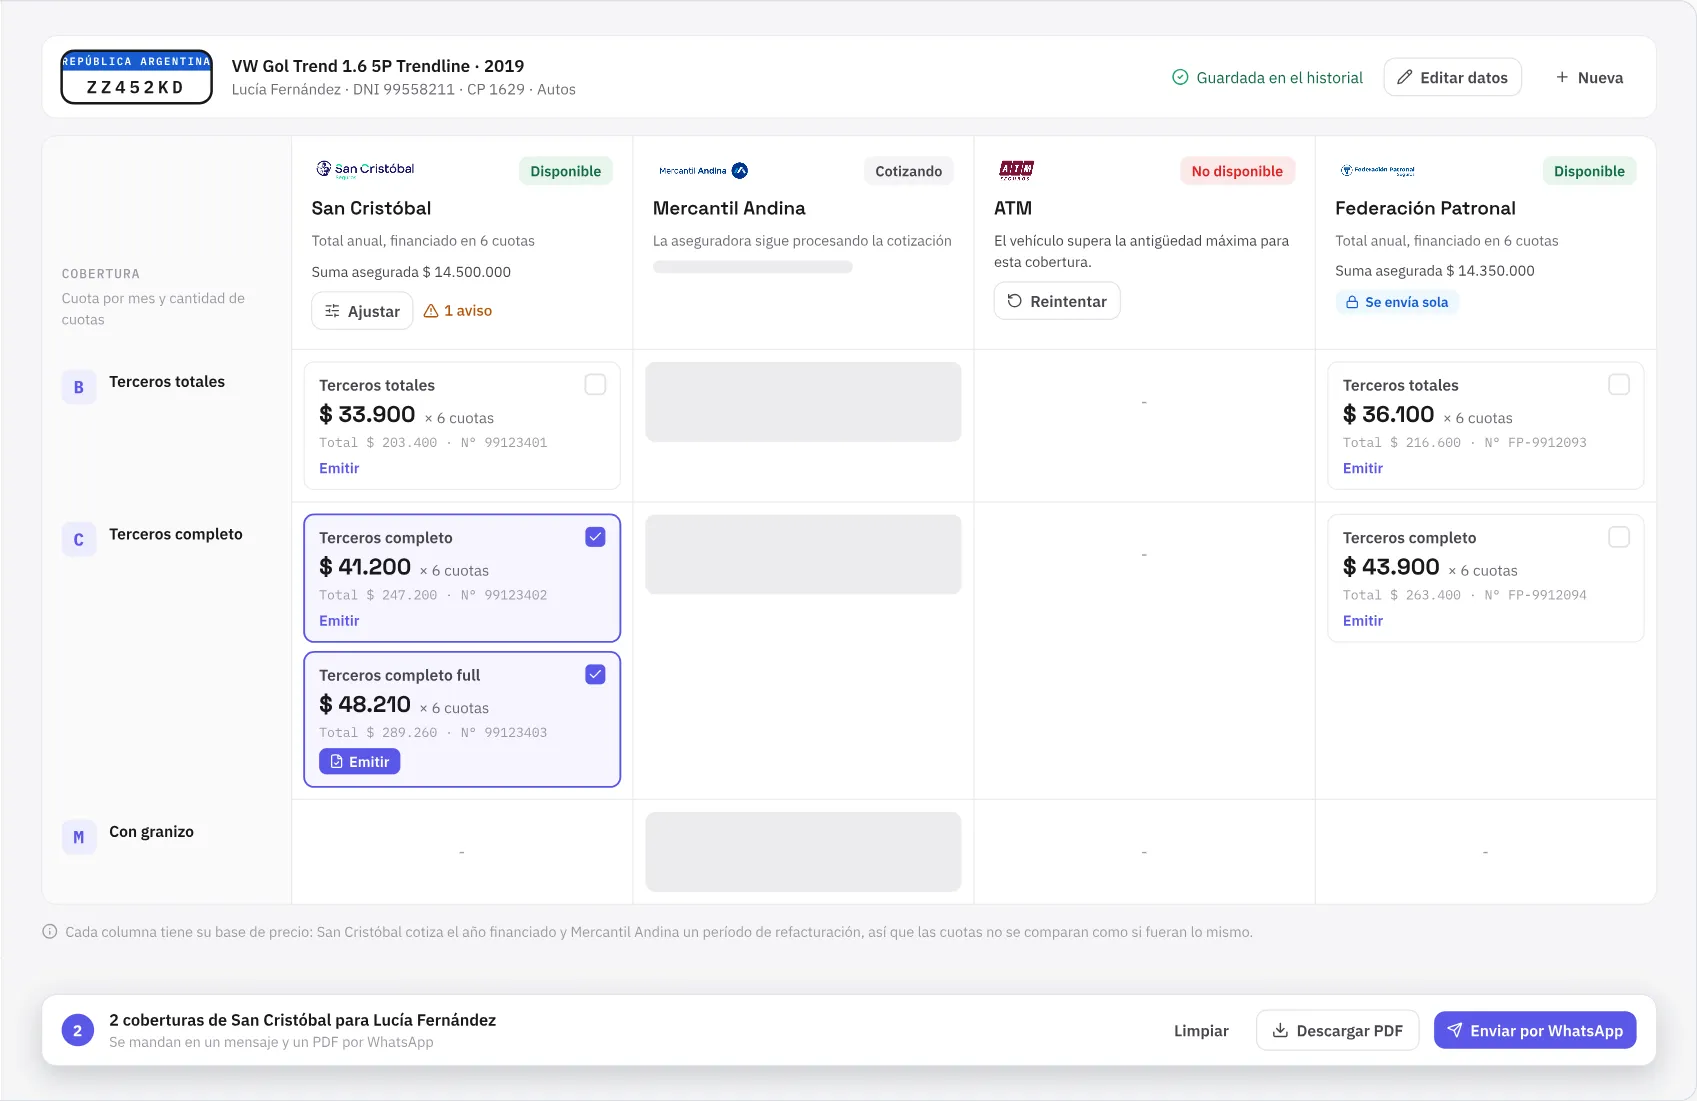
Task: Click Emitir link under San Cristóbal $33.900
Action: (x=339, y=468)
